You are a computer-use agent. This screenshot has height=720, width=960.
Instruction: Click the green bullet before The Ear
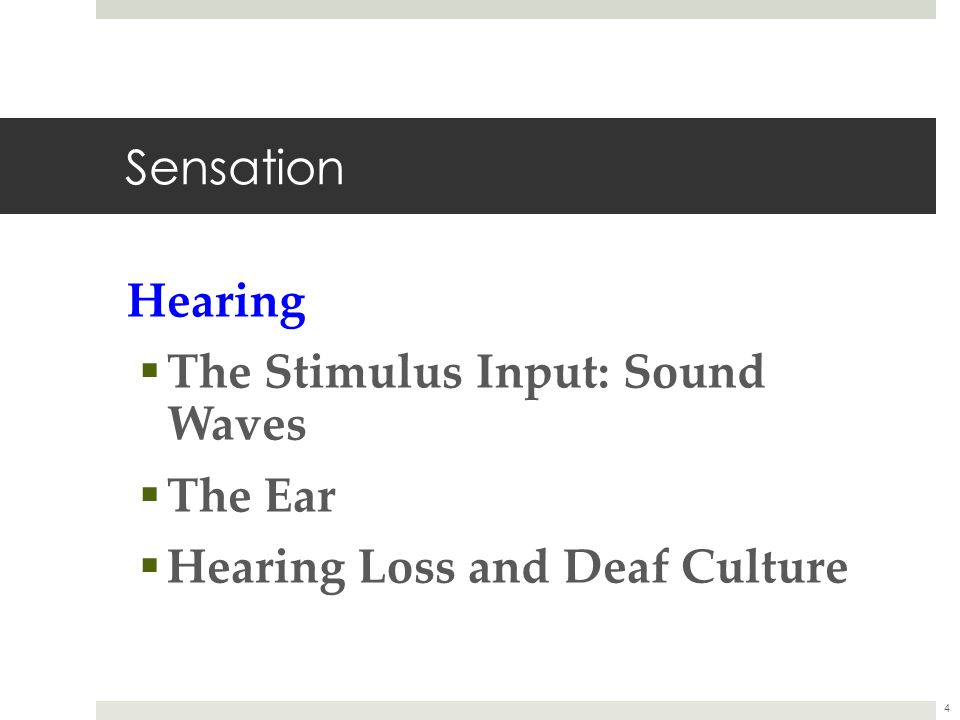149,493
